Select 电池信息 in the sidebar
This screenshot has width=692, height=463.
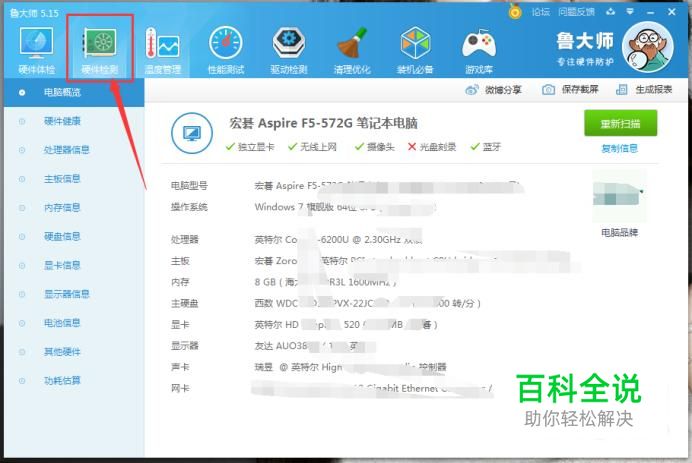[x=74, y=323]
